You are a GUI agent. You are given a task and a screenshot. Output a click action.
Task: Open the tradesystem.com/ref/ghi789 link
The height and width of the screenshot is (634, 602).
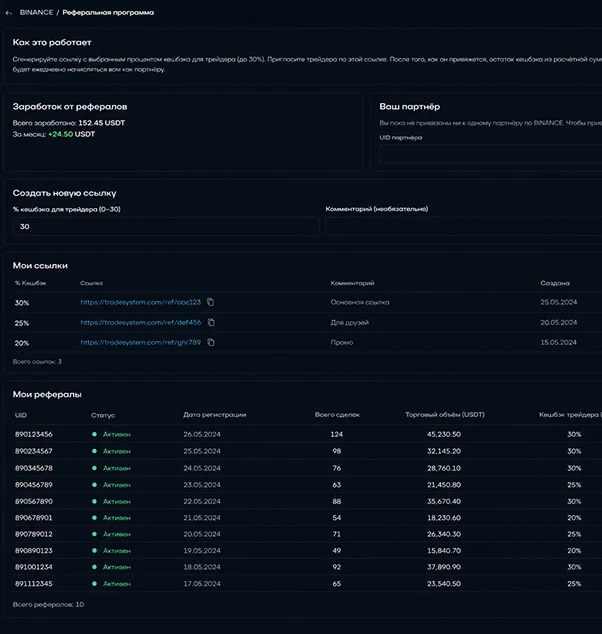(140, 342)
